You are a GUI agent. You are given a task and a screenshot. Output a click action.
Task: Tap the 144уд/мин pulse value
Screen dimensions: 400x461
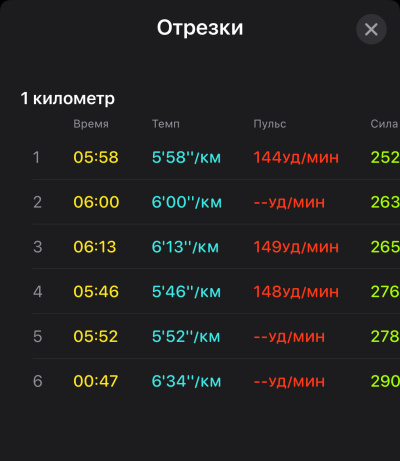[296, 157]
